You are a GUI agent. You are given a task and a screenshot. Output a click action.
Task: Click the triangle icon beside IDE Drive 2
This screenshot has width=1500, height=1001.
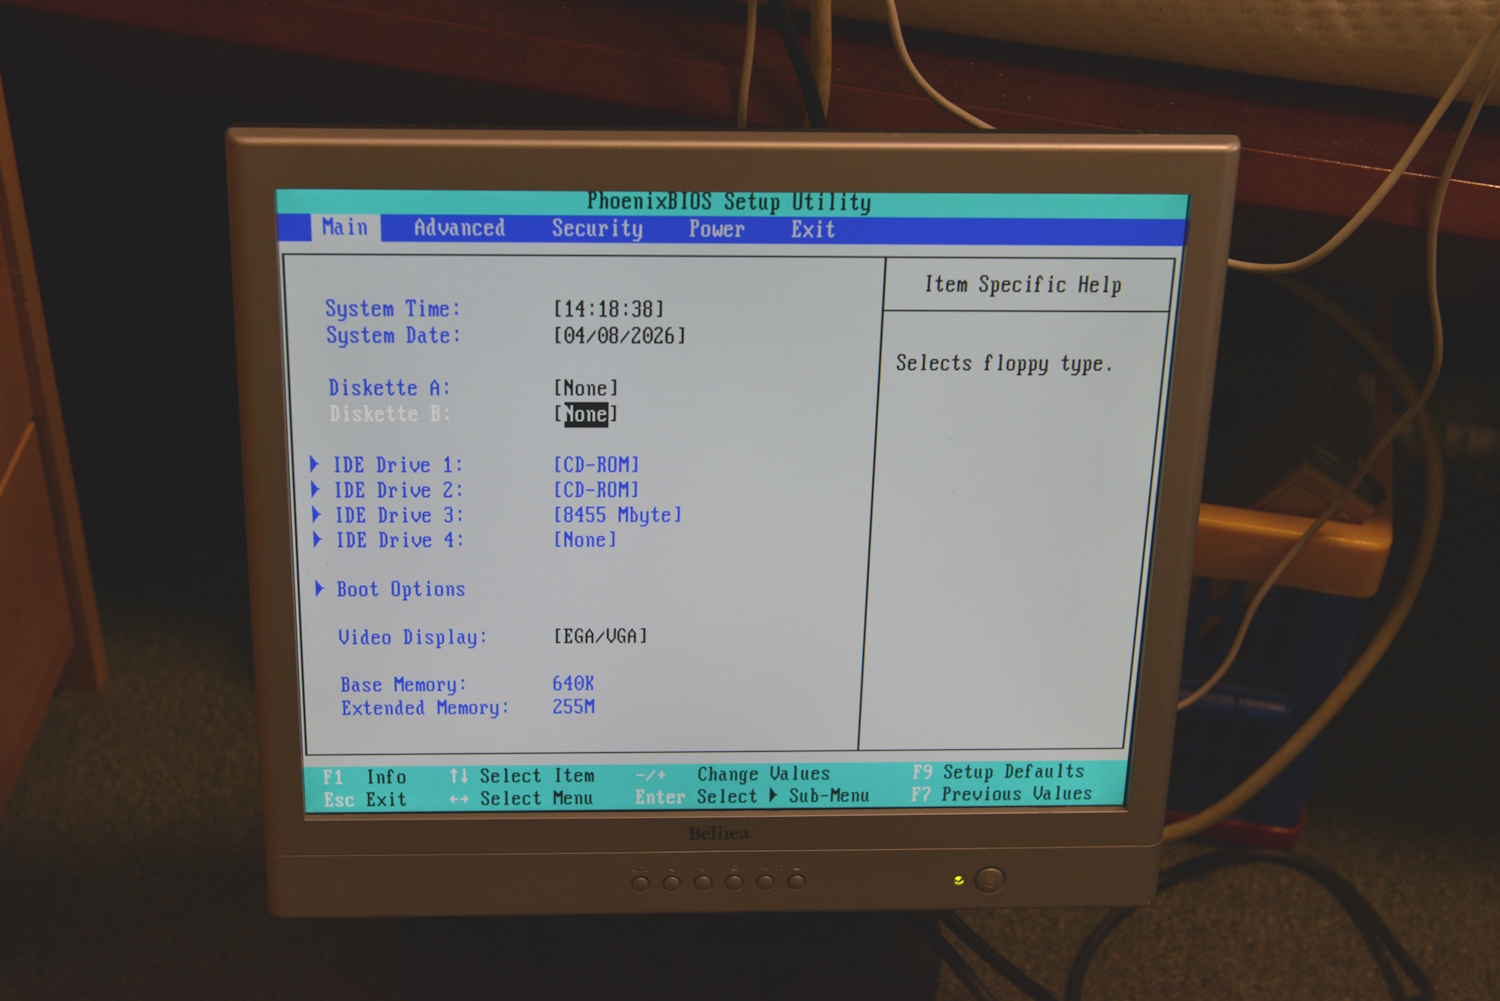click(315, 490)
